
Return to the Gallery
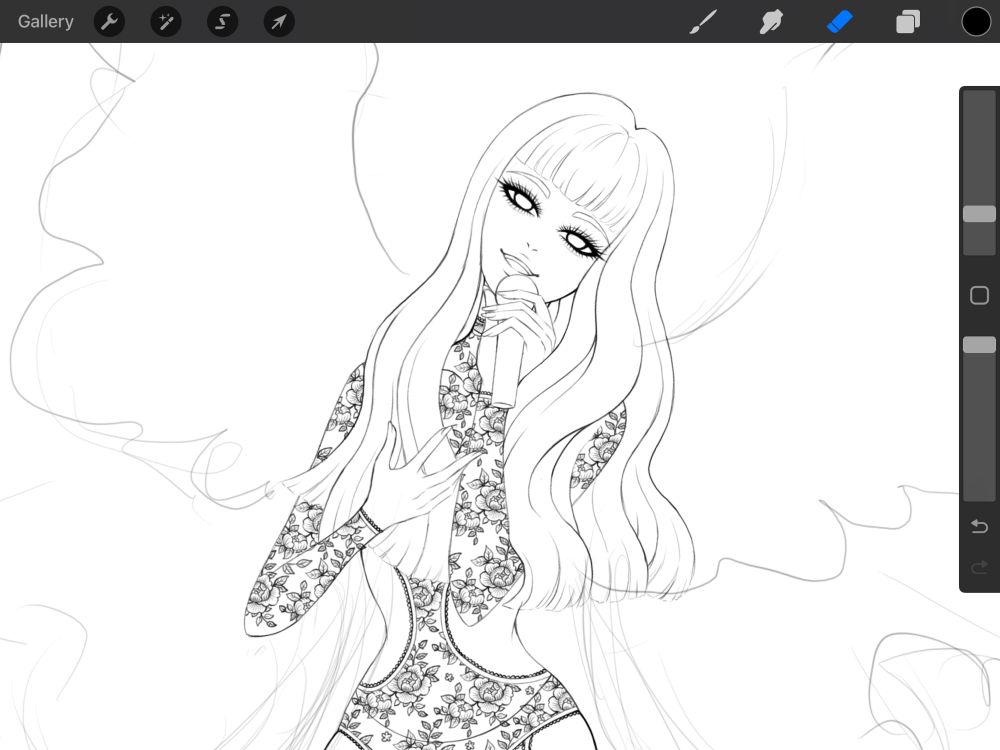tap(45, 22)
